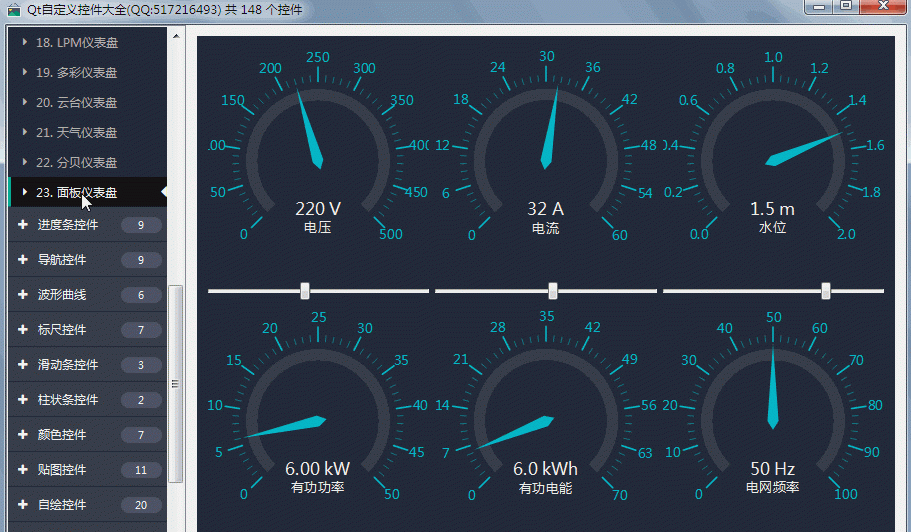
Task: Click the 6.00 kW power gauge value
Action: 318,469
